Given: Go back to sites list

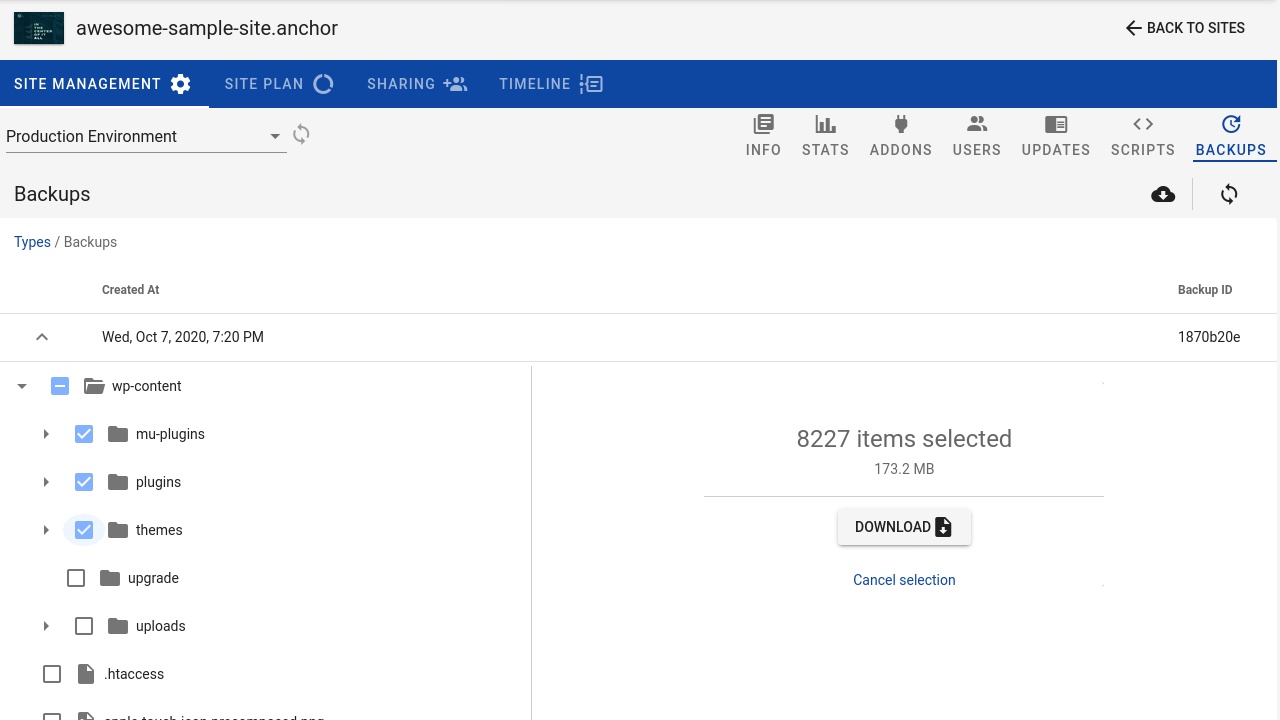Looking at the screenshot, I should (x=1185, y=28).
